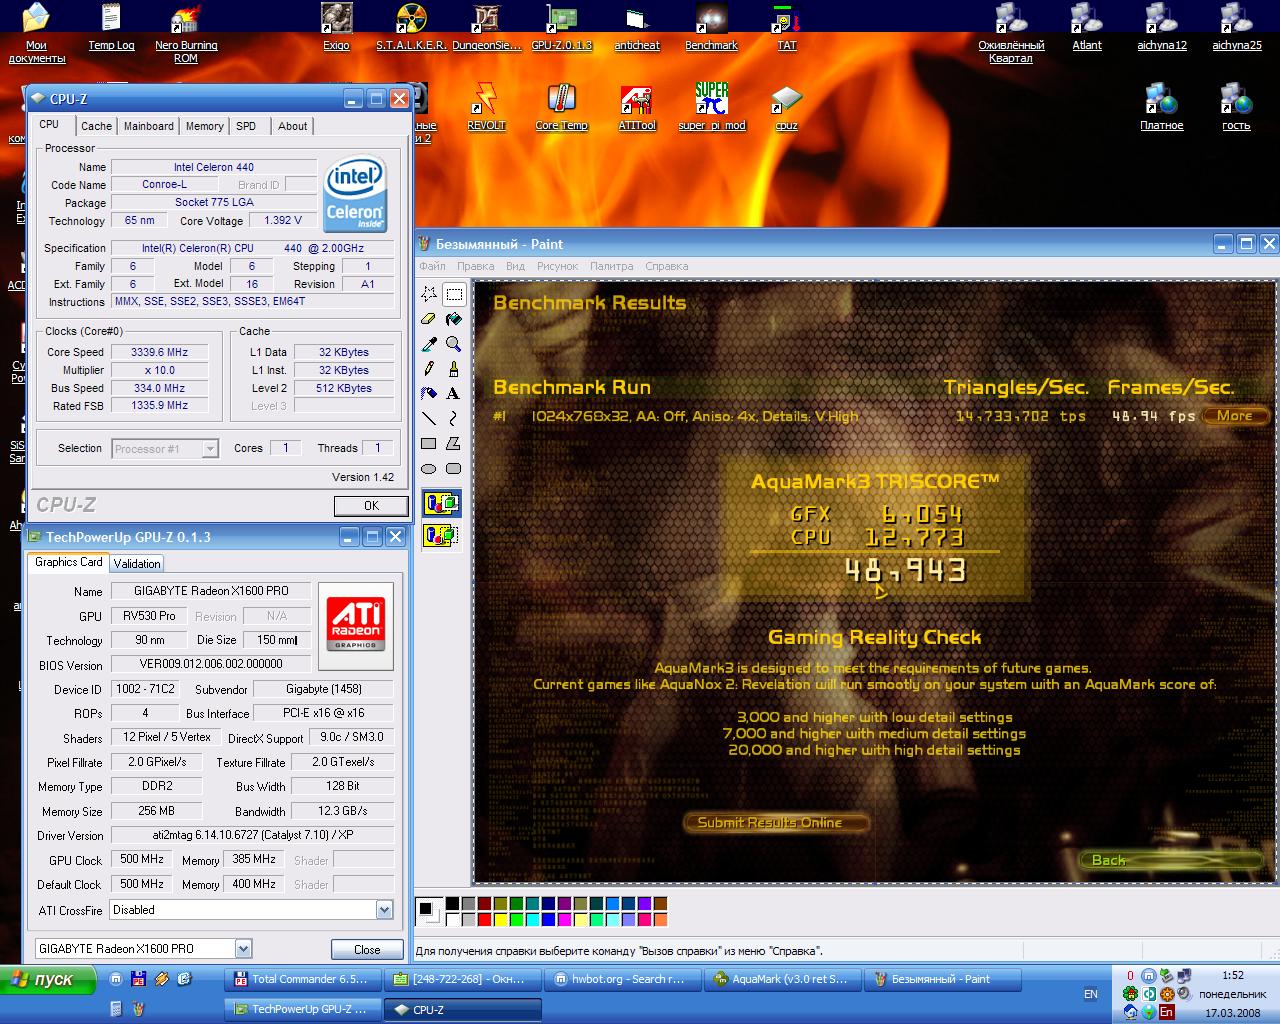Screen dimensions: 1280x1024
Task: Launch the super_pi_mod desktop icon
Action: coord(712,108)
